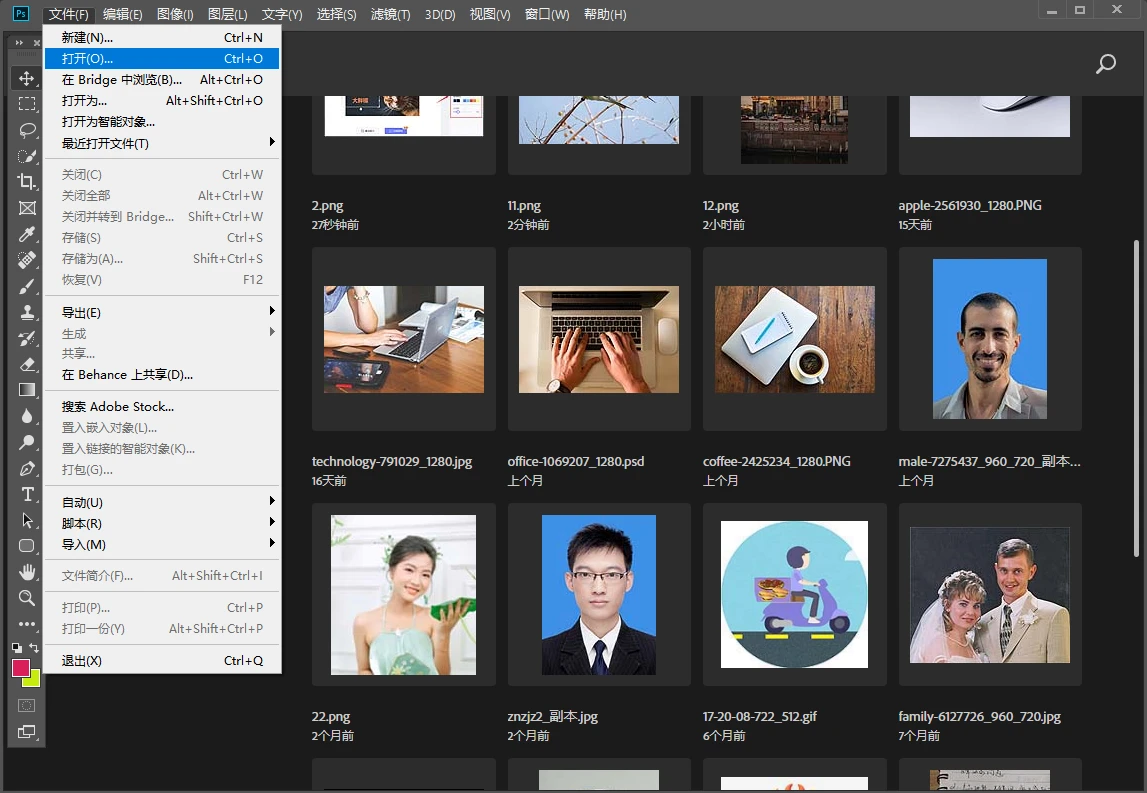Select the Gradient tool
The image size is (1147, 793).
[x=27, y=390]
